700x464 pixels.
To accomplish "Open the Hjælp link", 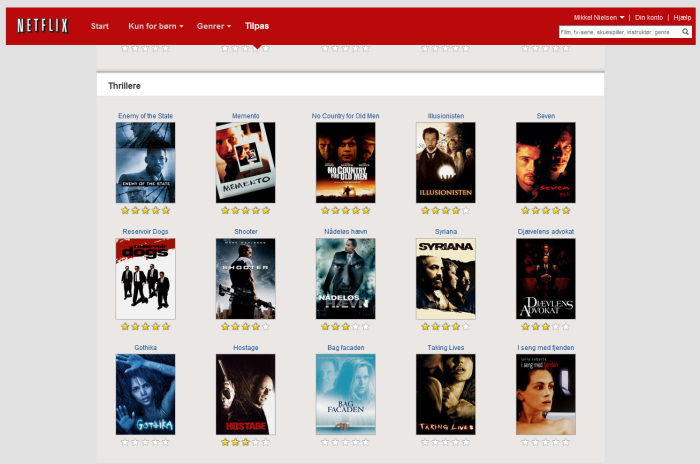I will point(682,17).
